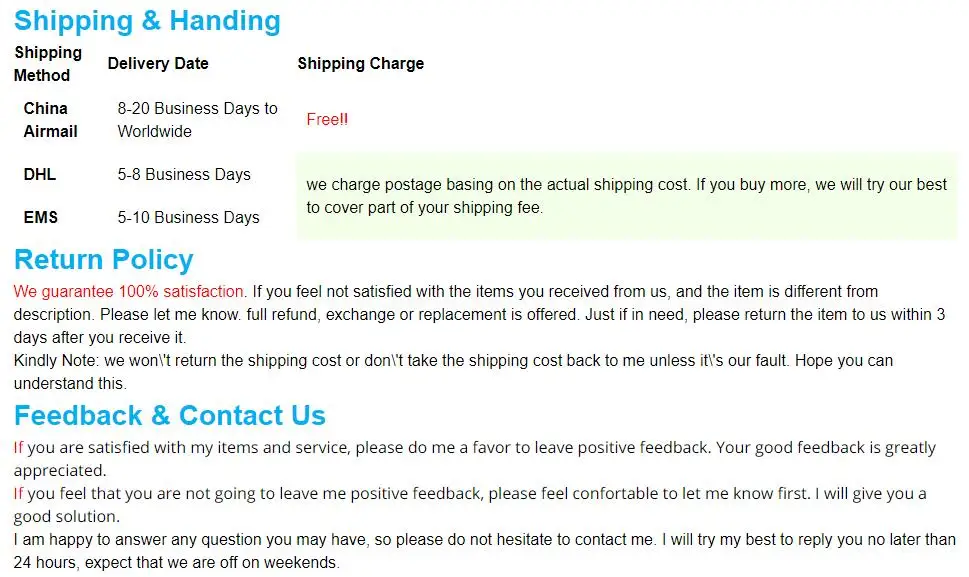Click the green postage charge note box
Screen dimensions: 969x577
[626, 196]
